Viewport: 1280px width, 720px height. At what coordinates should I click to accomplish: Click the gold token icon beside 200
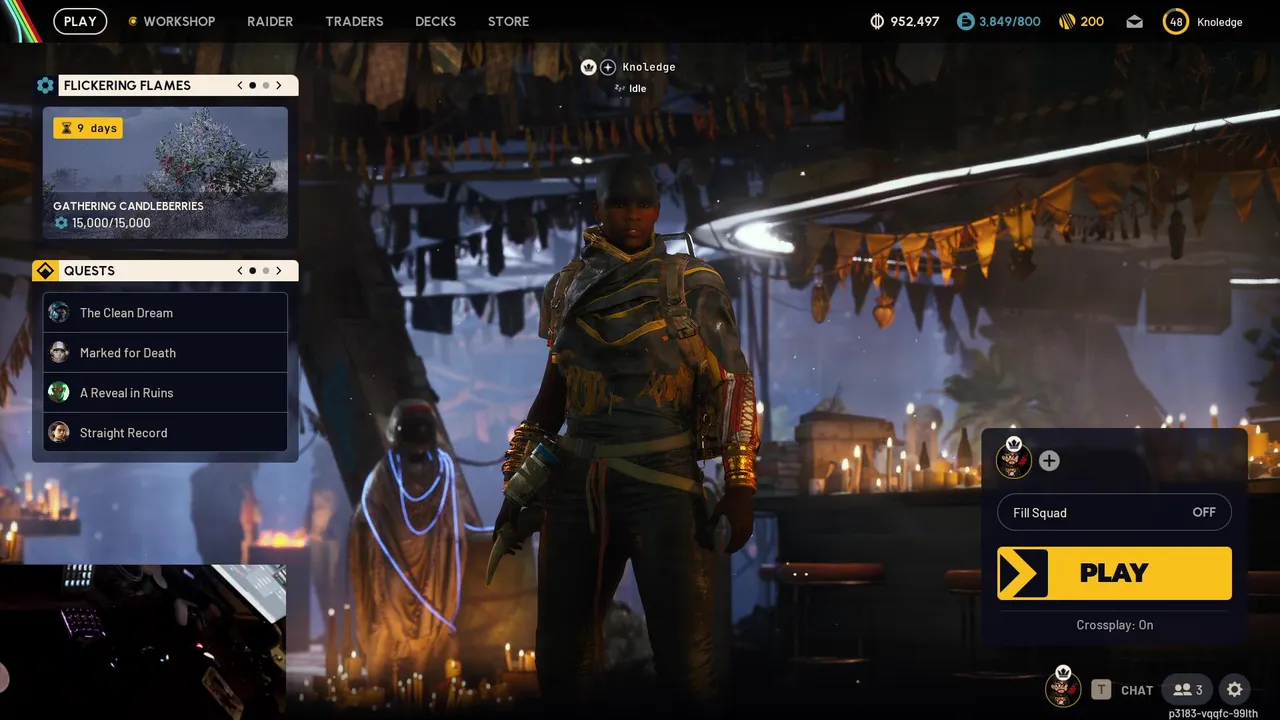point(1067,21)
